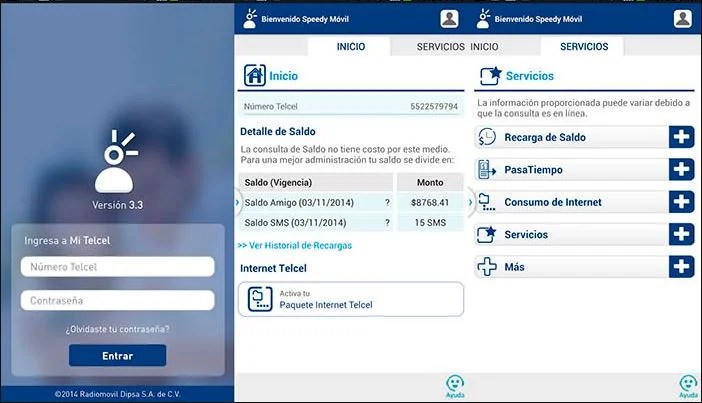Select the SERVICIOS tab in the right screen

pos(583,47)
